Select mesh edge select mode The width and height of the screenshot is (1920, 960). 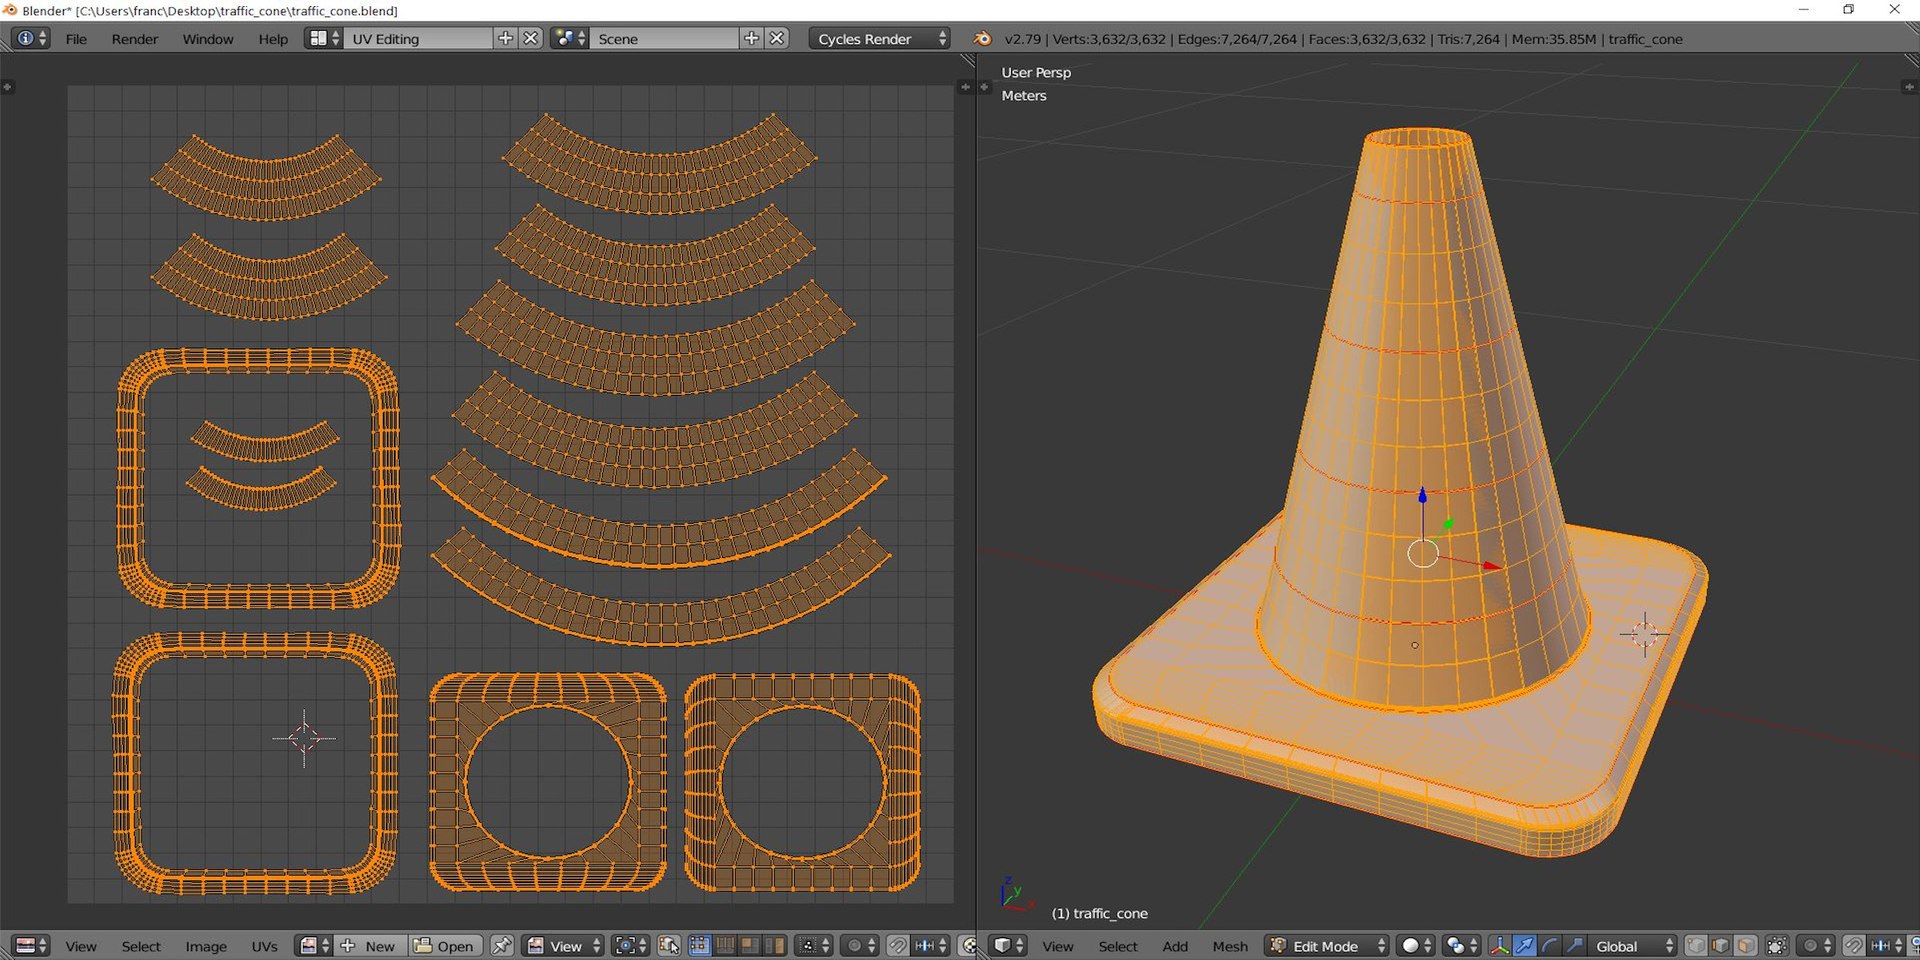point(1720,945)
